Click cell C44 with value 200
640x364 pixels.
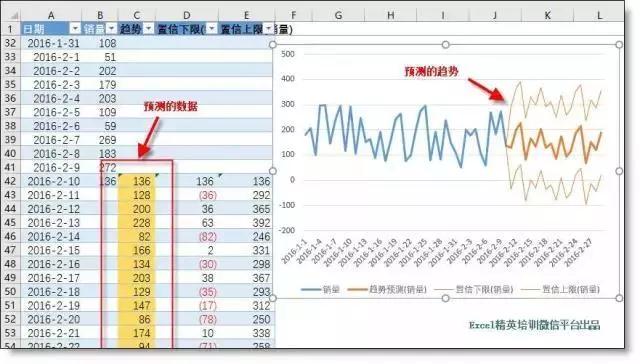(136, 209)
